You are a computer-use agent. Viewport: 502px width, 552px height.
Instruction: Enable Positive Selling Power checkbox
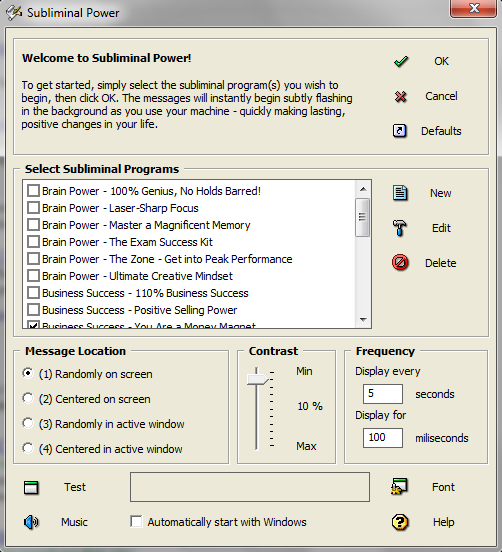[x=33, y=310]
